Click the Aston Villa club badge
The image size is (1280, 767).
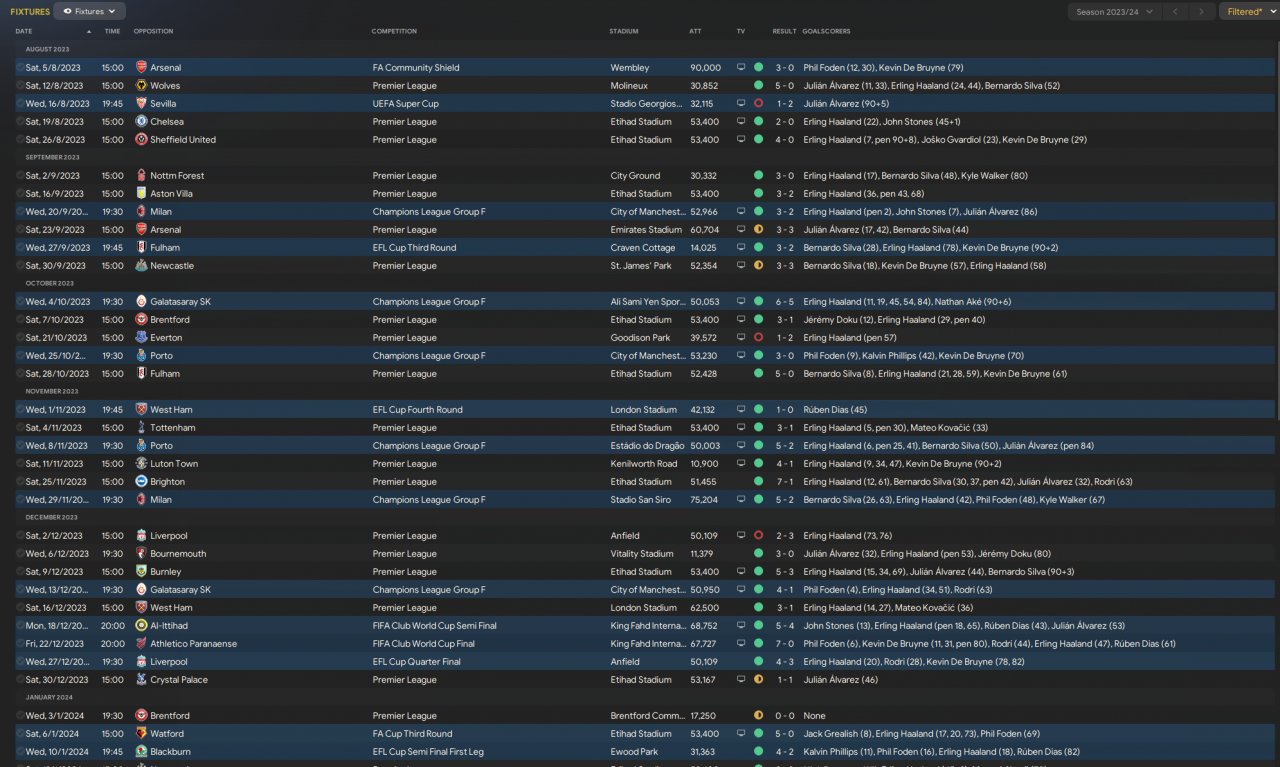141,194
